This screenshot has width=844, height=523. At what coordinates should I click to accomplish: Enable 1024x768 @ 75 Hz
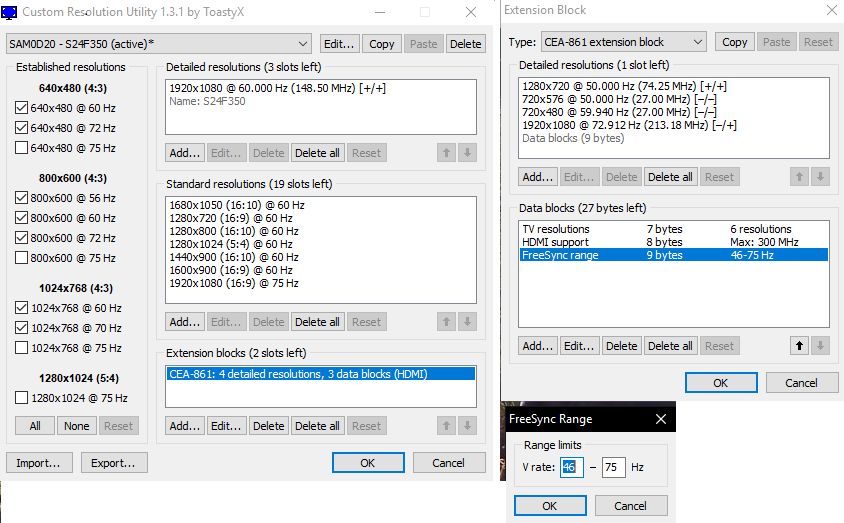click(x=21, y=348)
